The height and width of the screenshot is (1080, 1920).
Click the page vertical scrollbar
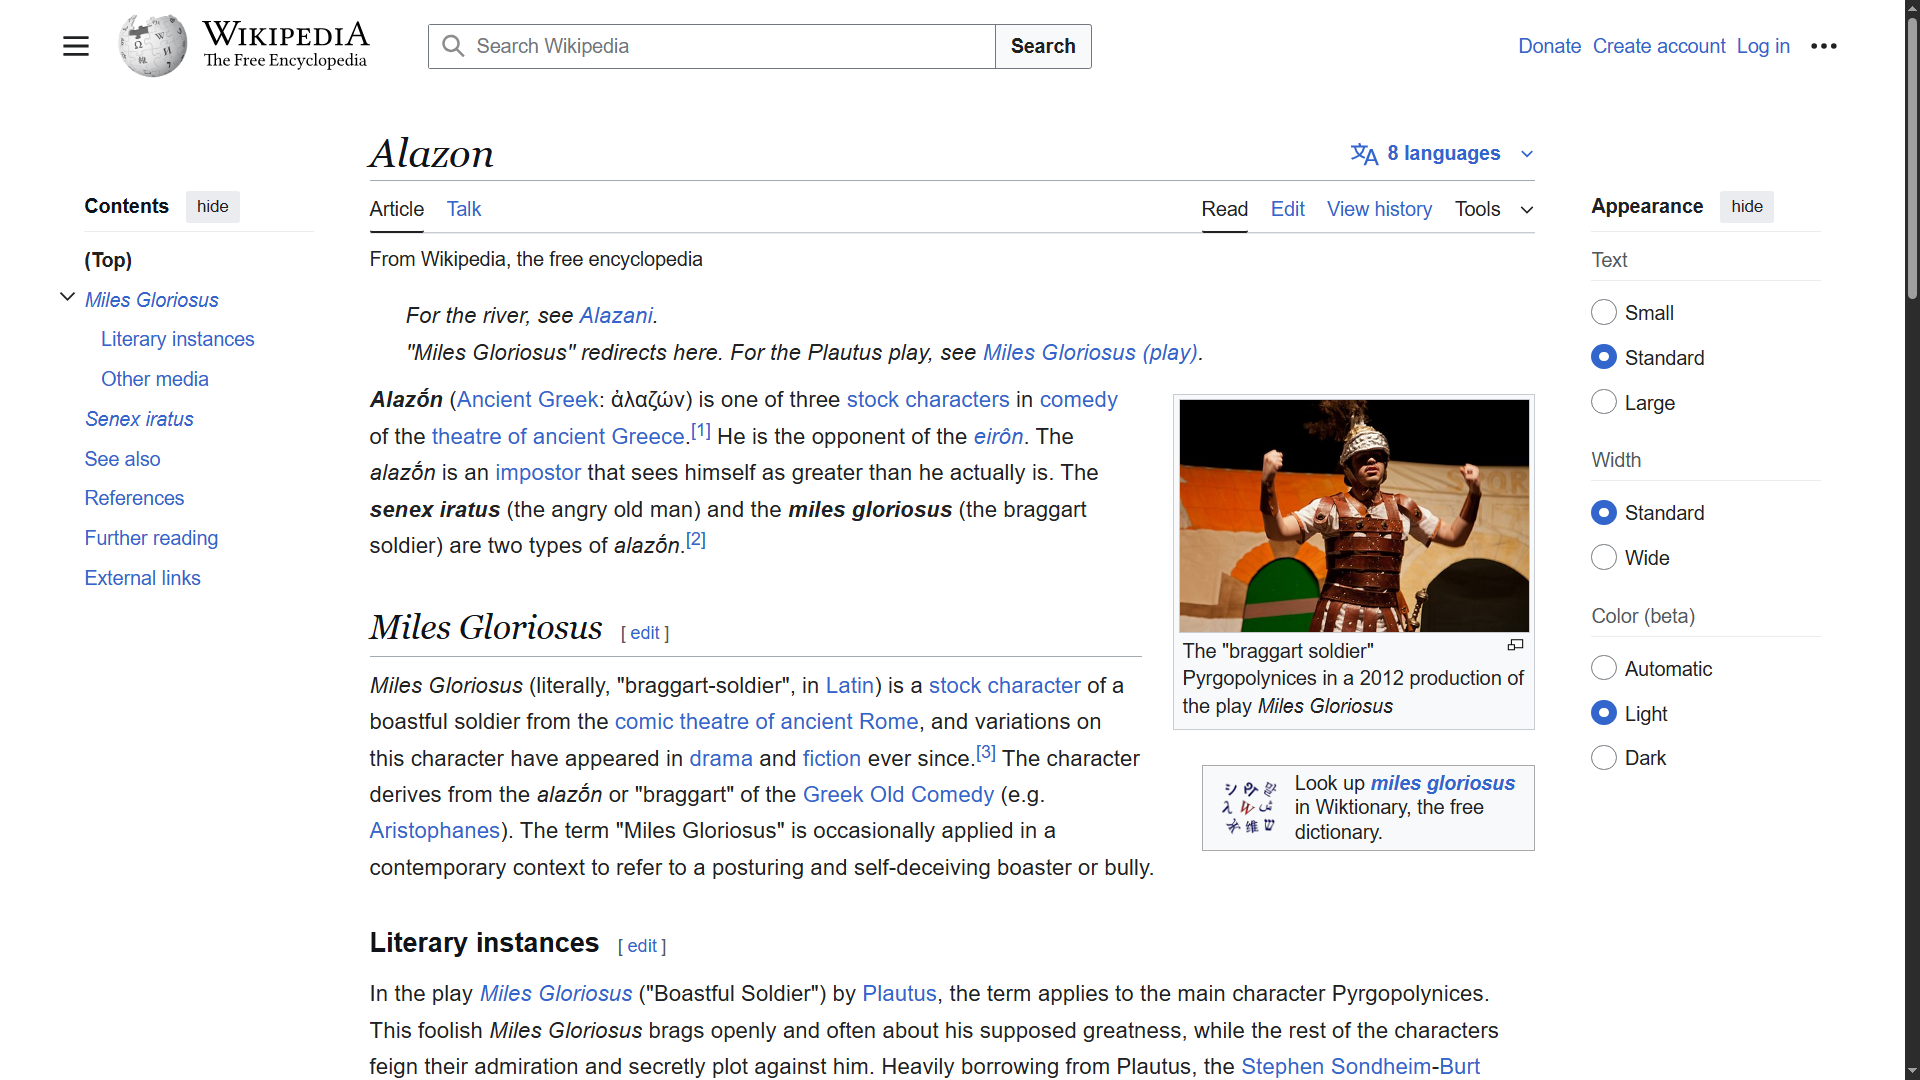click(x=1912, y=160)
